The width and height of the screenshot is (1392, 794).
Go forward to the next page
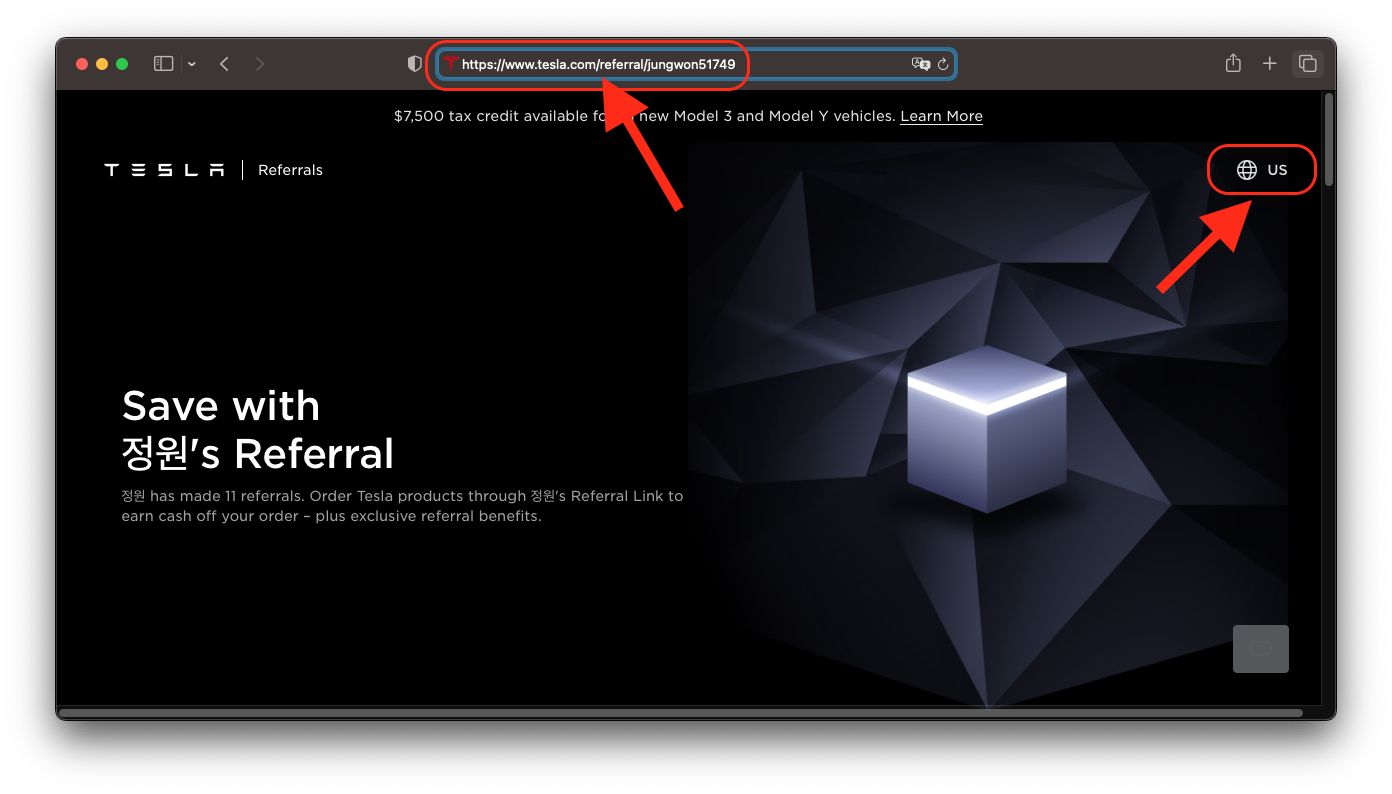260,64
